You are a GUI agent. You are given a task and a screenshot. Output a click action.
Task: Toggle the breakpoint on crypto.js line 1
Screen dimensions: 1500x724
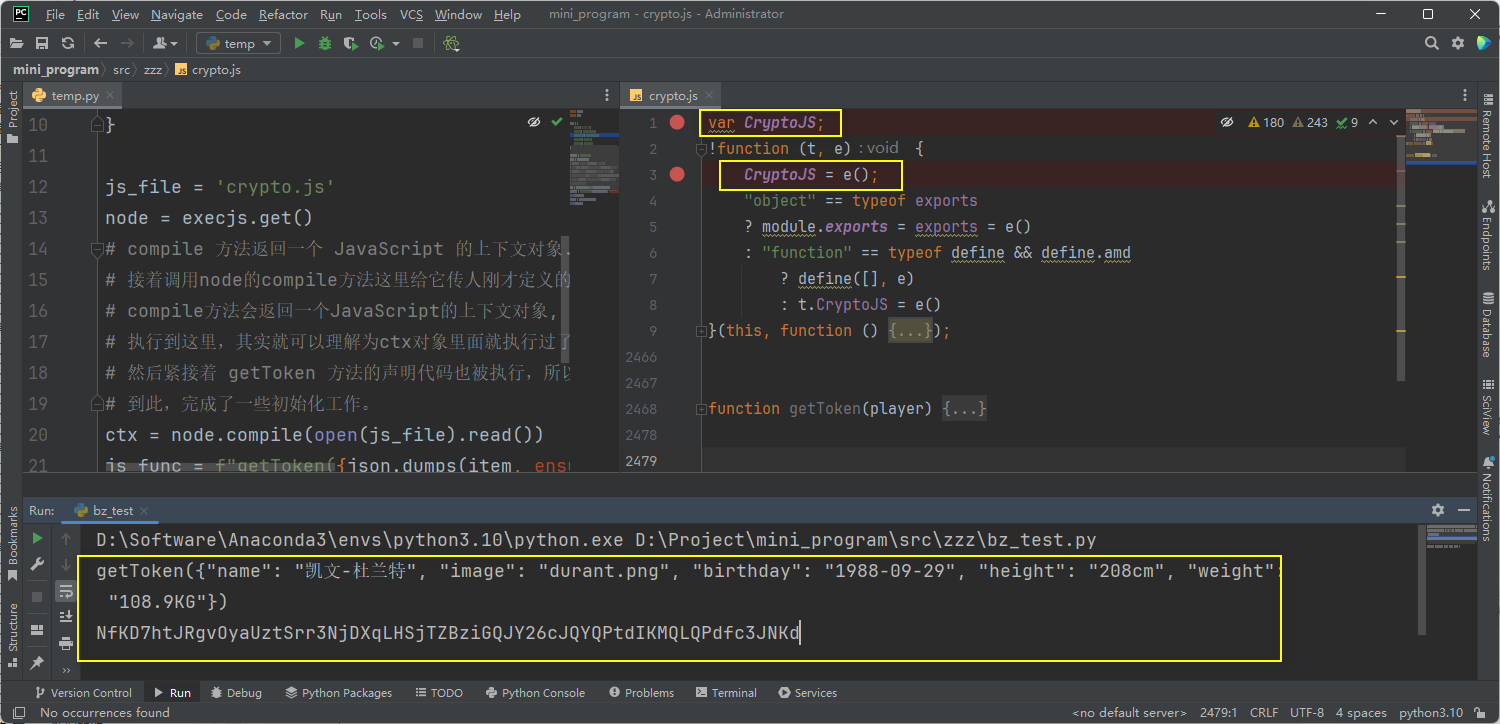677,122
